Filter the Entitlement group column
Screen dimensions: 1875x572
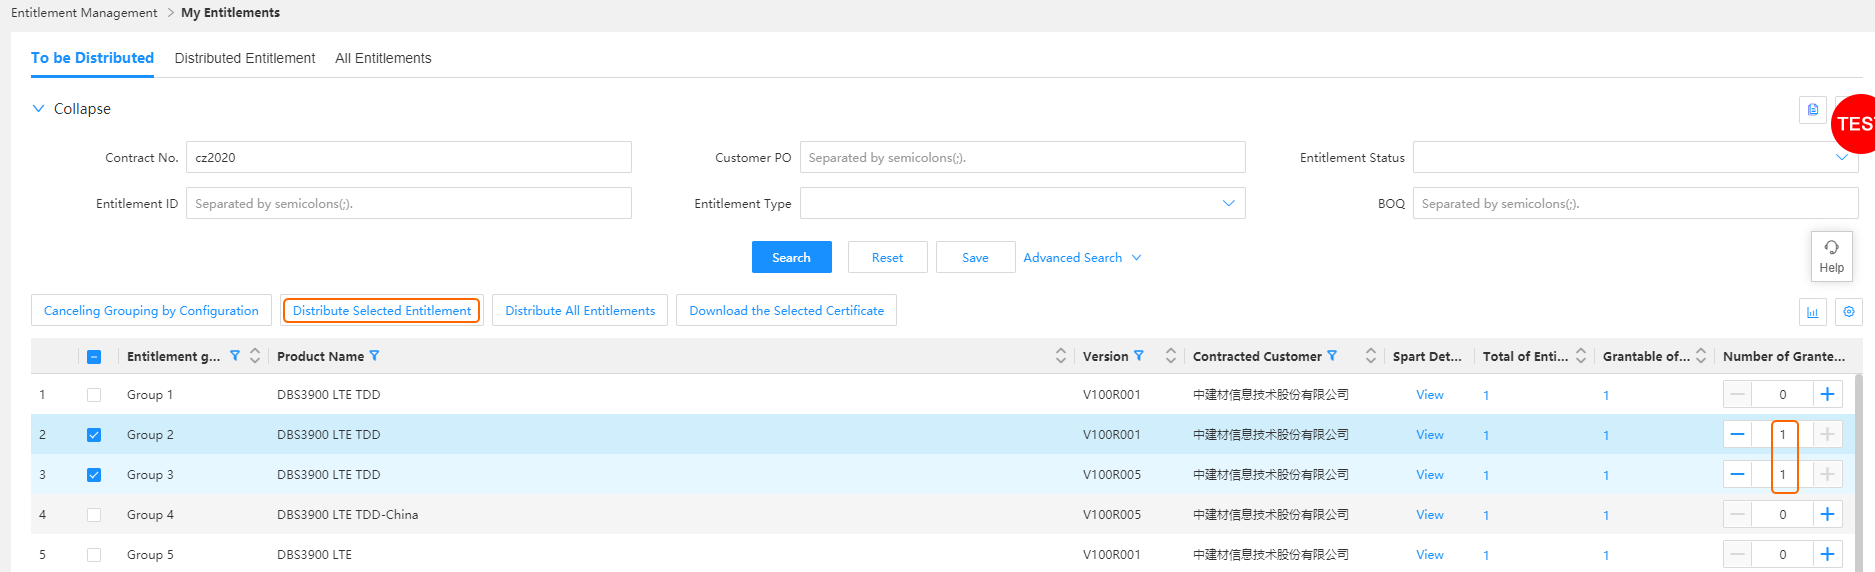point(235,356)
